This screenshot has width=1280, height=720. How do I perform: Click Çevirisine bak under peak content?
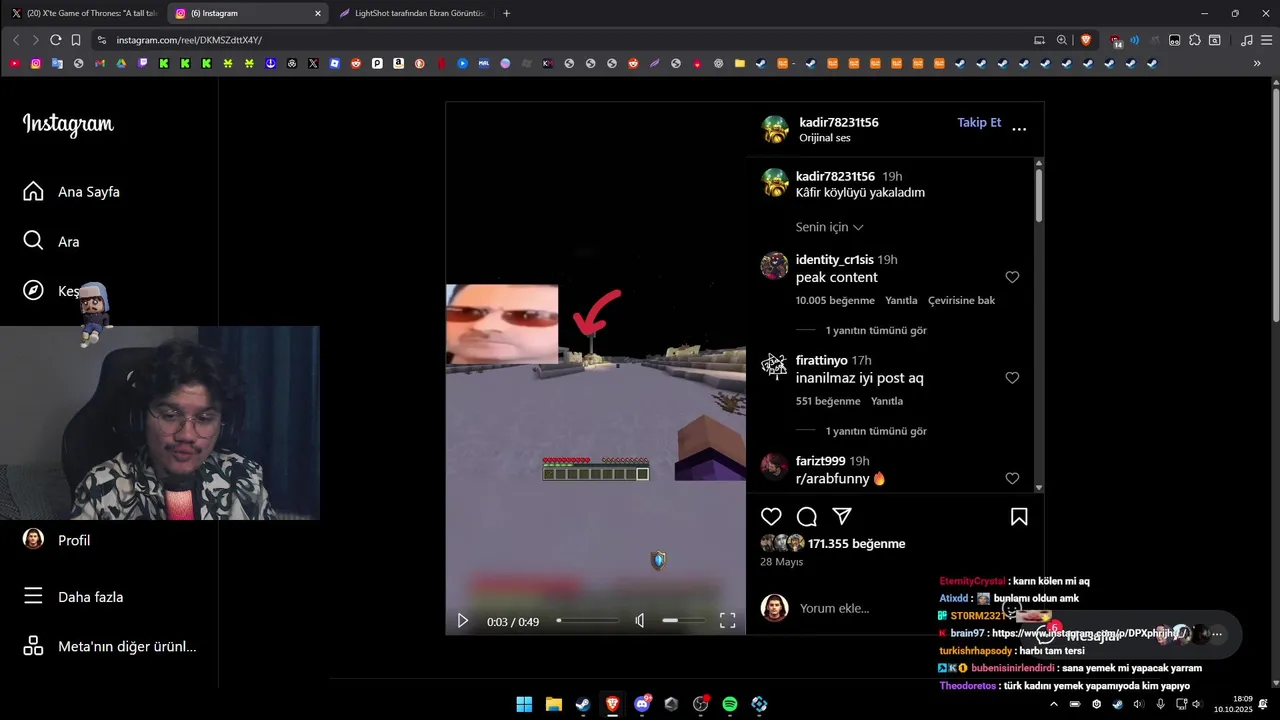click(x=961, y=300)
